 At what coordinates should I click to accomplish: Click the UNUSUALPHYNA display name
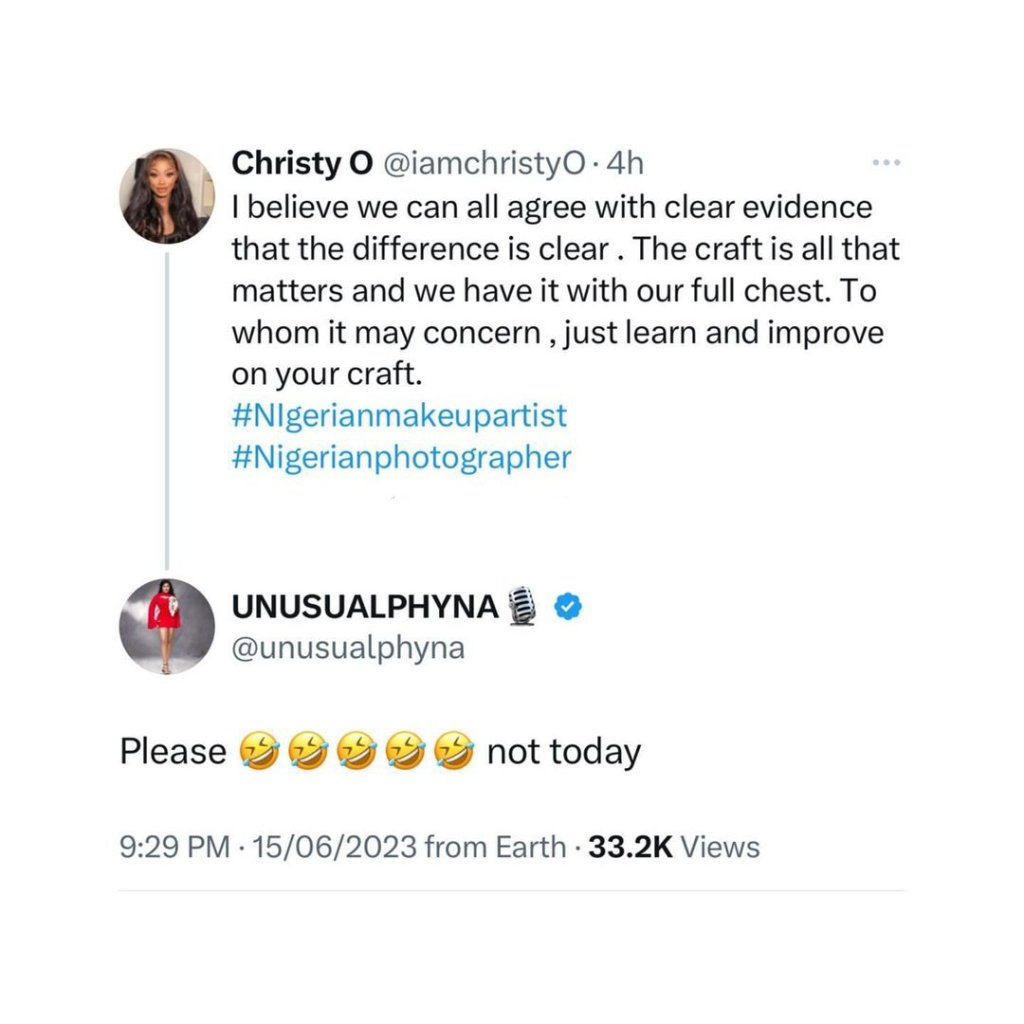click(x=364, y=606)
